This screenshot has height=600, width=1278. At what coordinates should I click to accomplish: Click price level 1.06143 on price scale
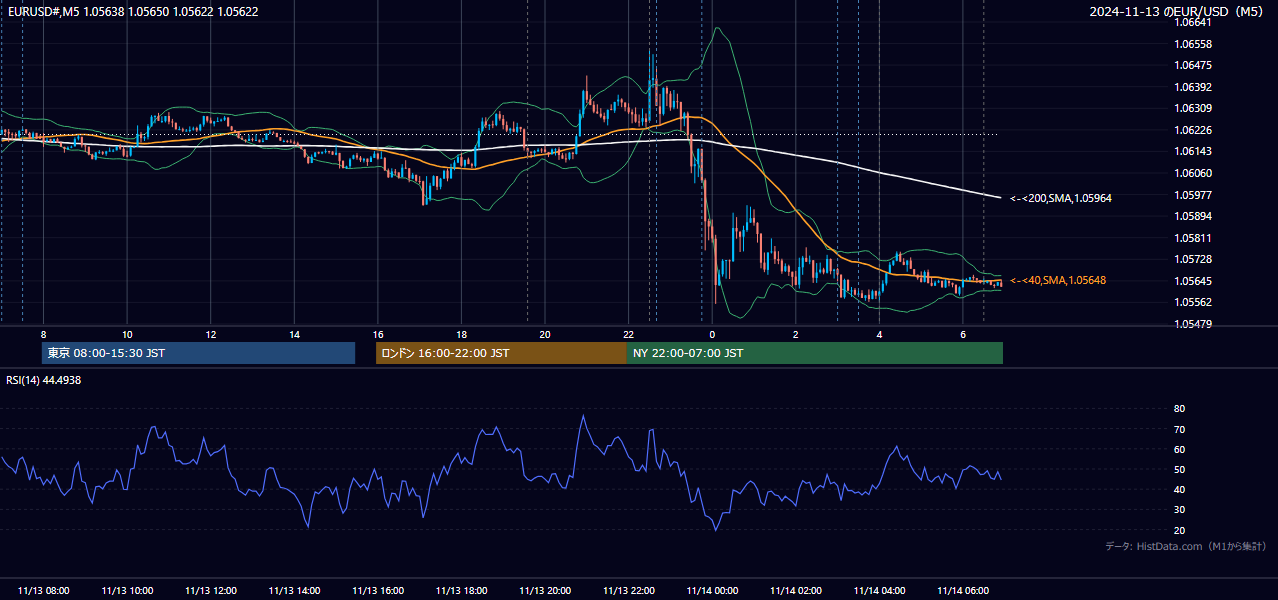pos(1193,151)
